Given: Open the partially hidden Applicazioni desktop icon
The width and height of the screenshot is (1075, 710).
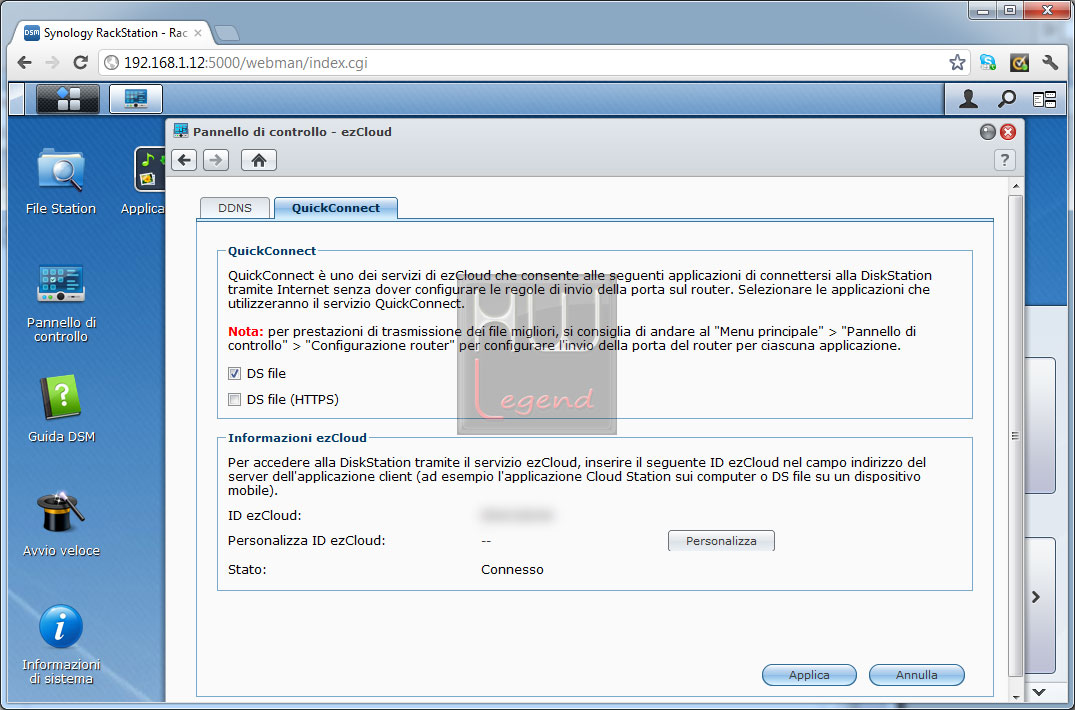Looking at the screenshot, I should [143, 181].
